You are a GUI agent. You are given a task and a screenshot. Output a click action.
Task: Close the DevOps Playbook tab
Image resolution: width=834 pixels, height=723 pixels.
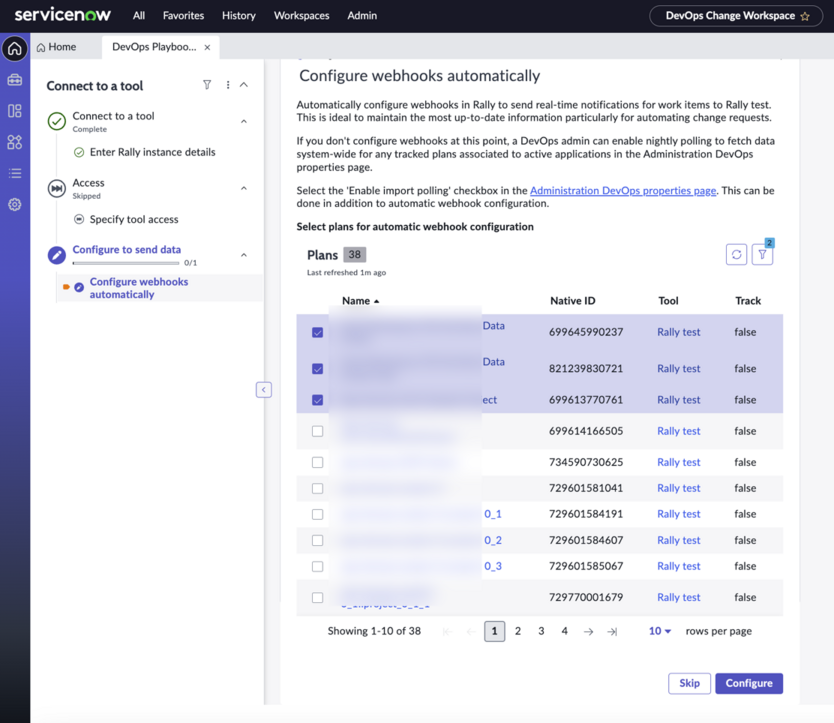[207, 47]
